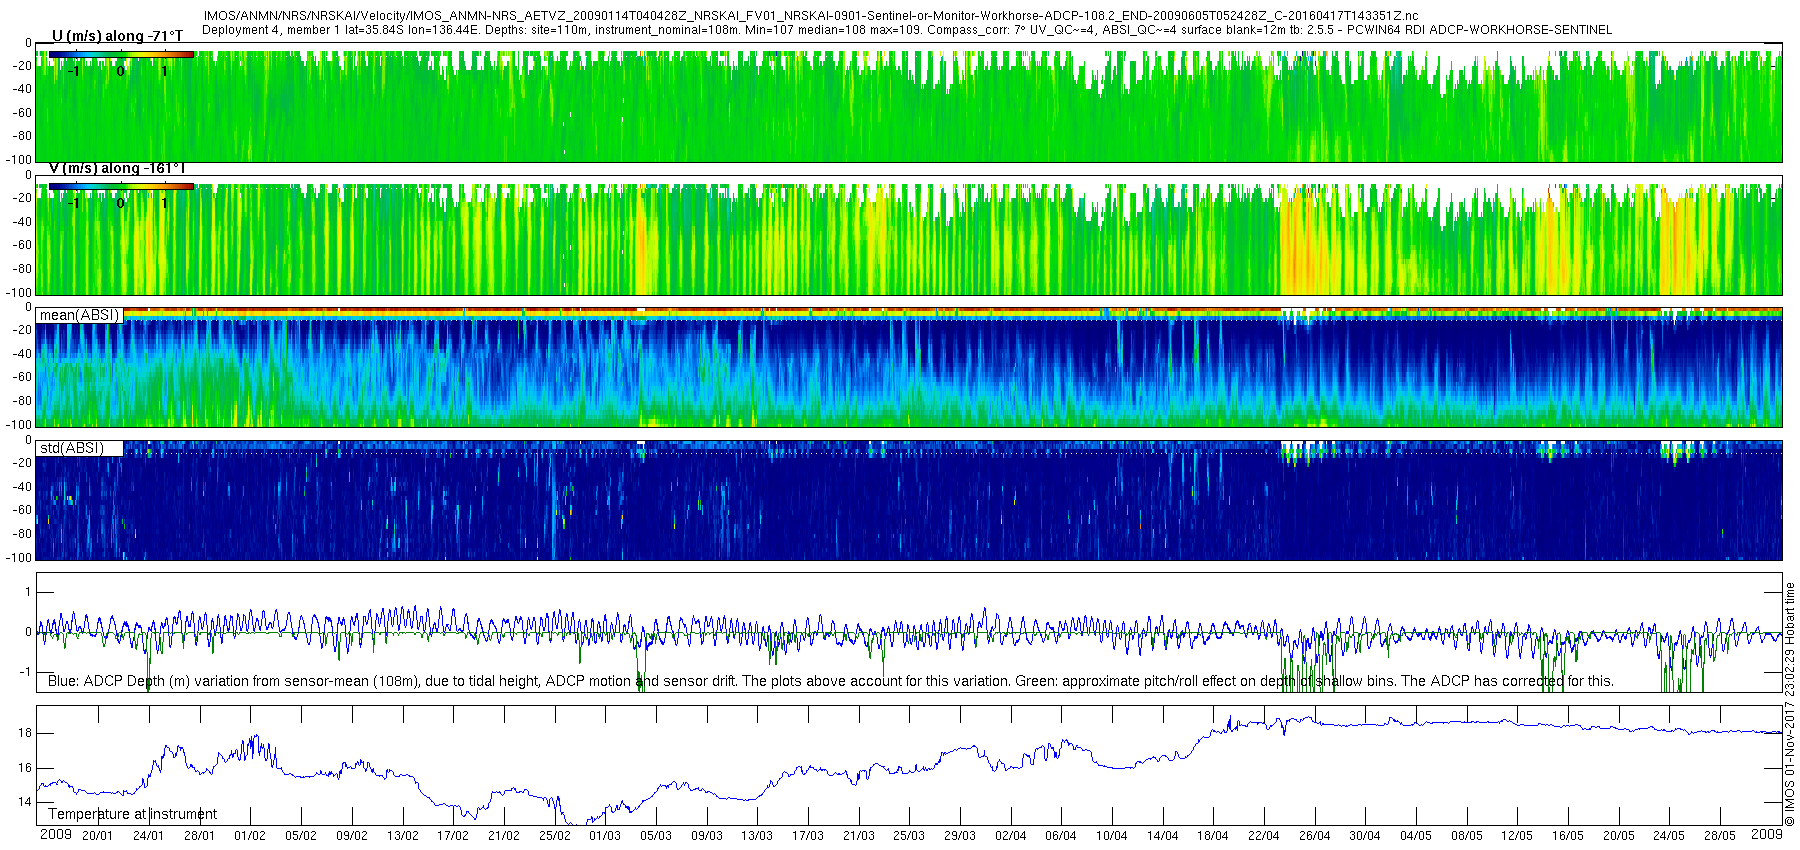The height and width of the screenshot is (850, 1800).
Task: Click the '21/02' date tick label
Action: coord(504,836)
